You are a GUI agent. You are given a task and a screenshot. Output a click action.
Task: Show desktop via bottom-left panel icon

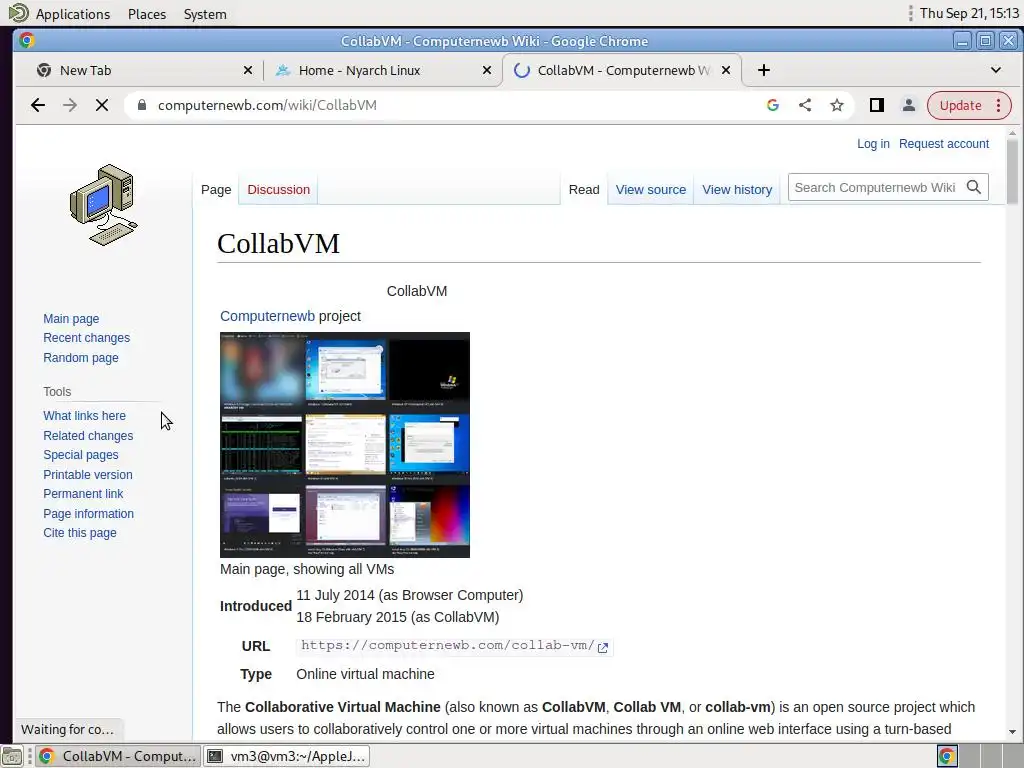click(x=12, y=756)
